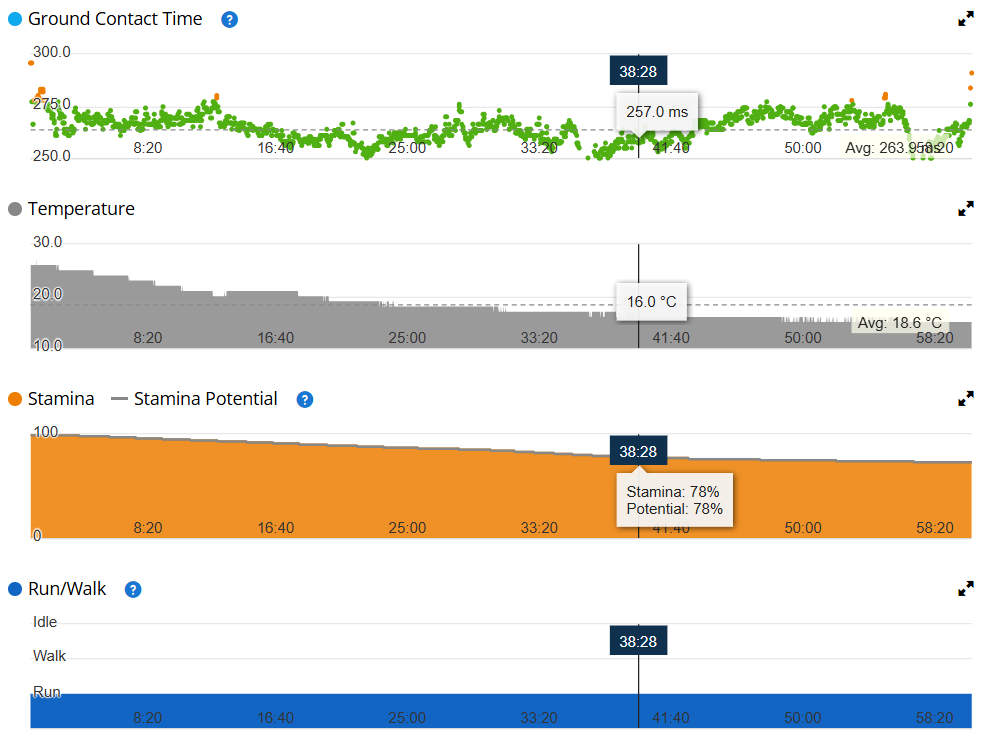
Task: Expand Run/Walk chart to full size
Action: pos(966,589)
